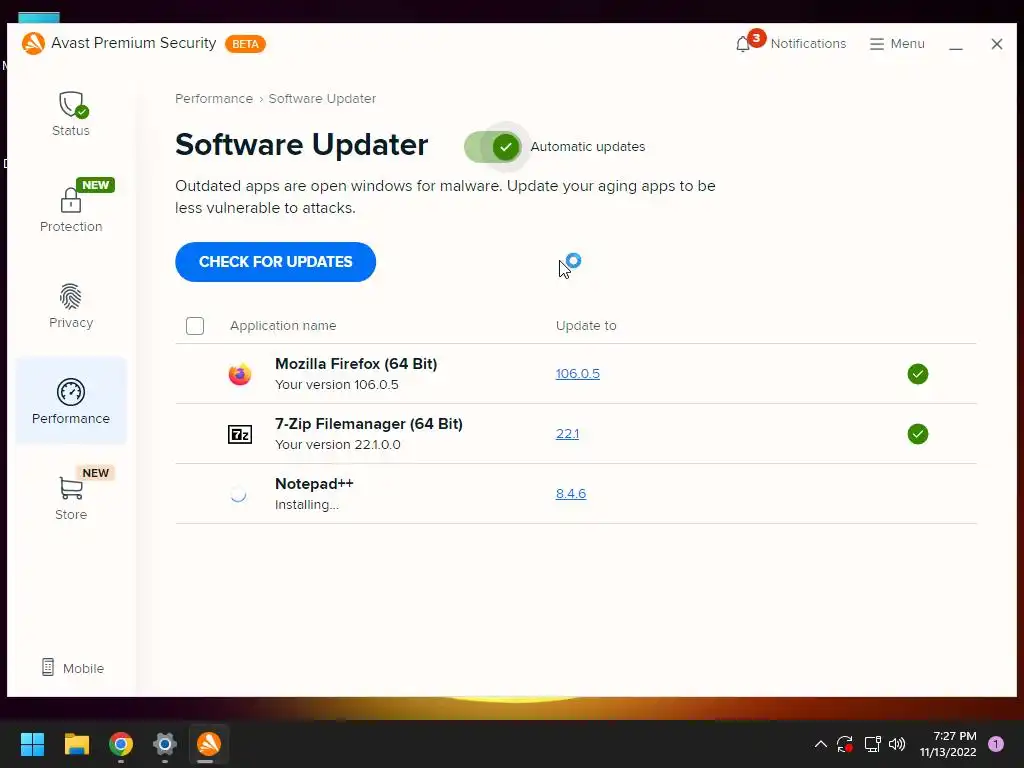Open the Privacy fingerprint section
This screenshot has height=768, width=1024.
point(71,306)
